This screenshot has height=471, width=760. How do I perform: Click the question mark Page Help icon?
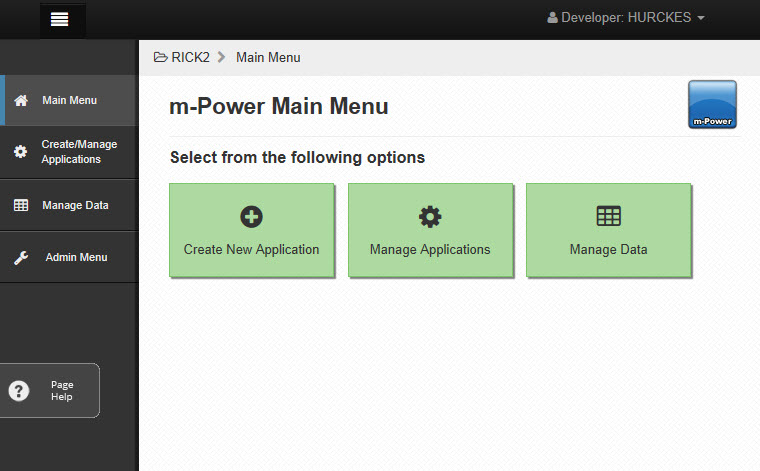point(19,391)
